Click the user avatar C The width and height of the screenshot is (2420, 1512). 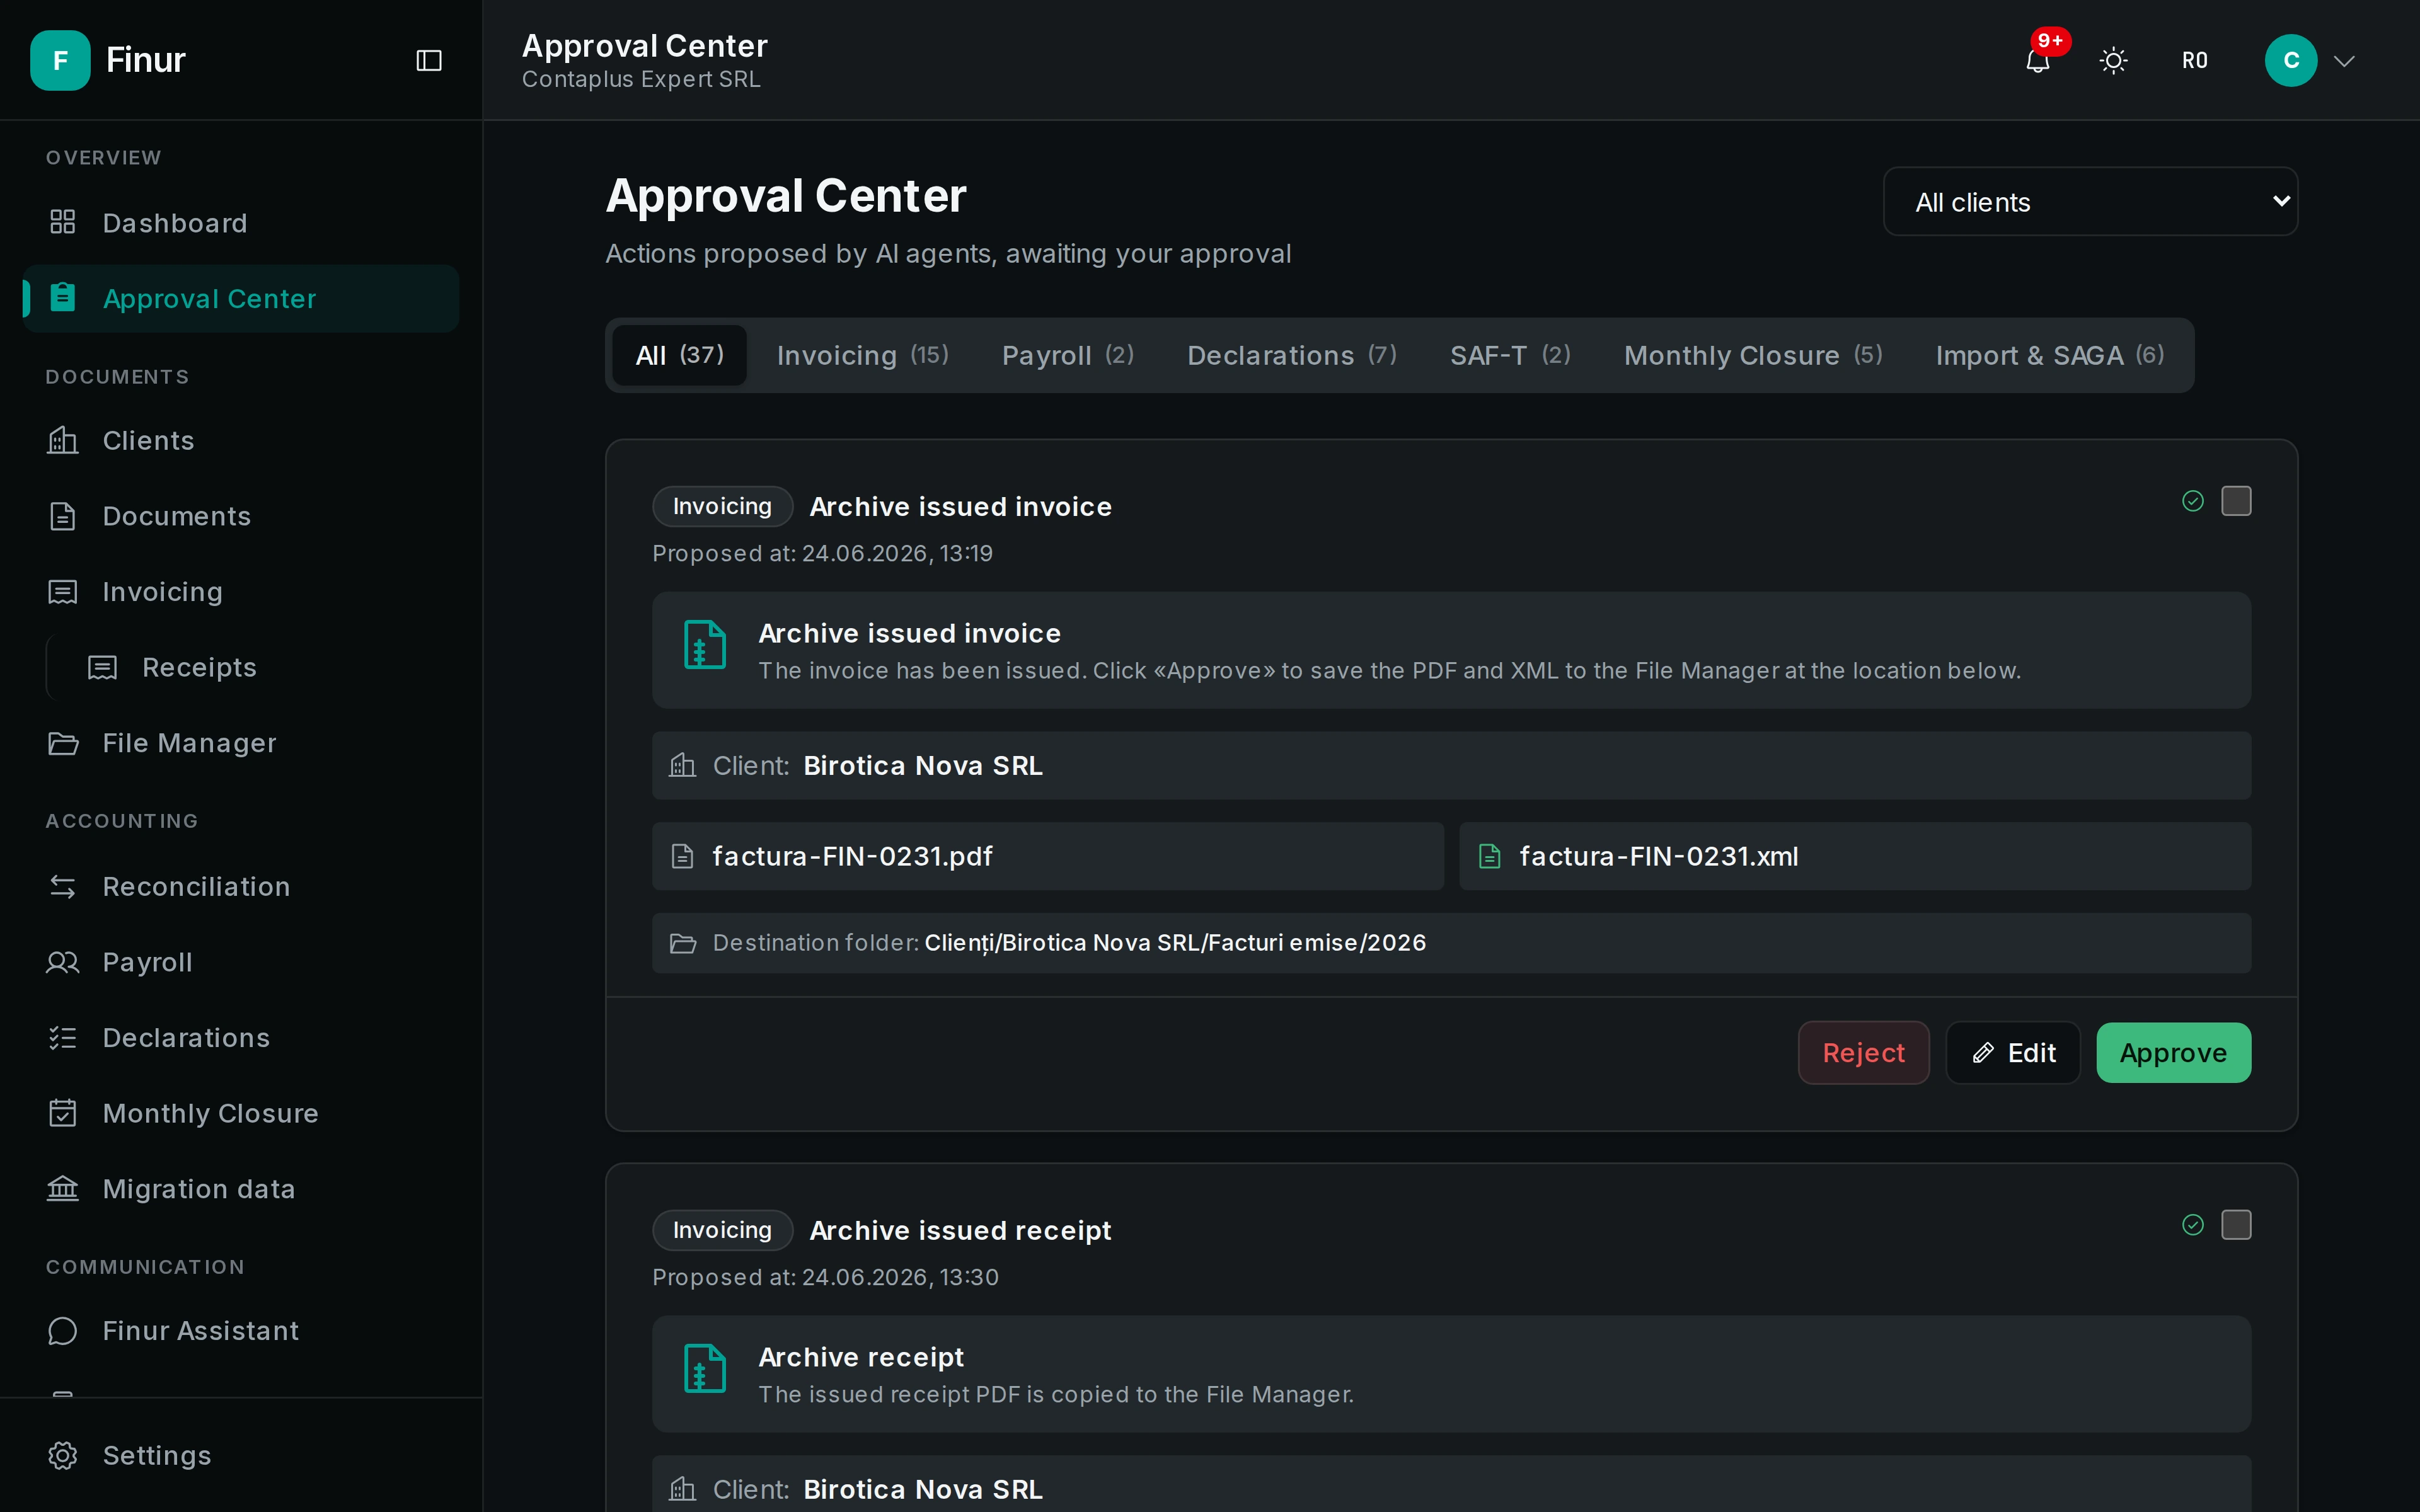click(x=2291, y=61)
